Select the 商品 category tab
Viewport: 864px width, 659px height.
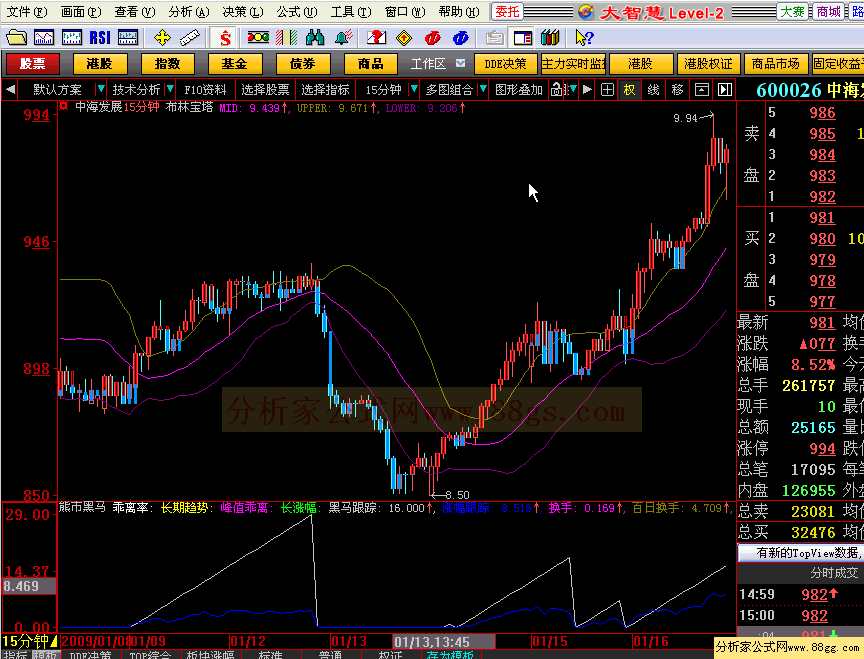point(370,64)
